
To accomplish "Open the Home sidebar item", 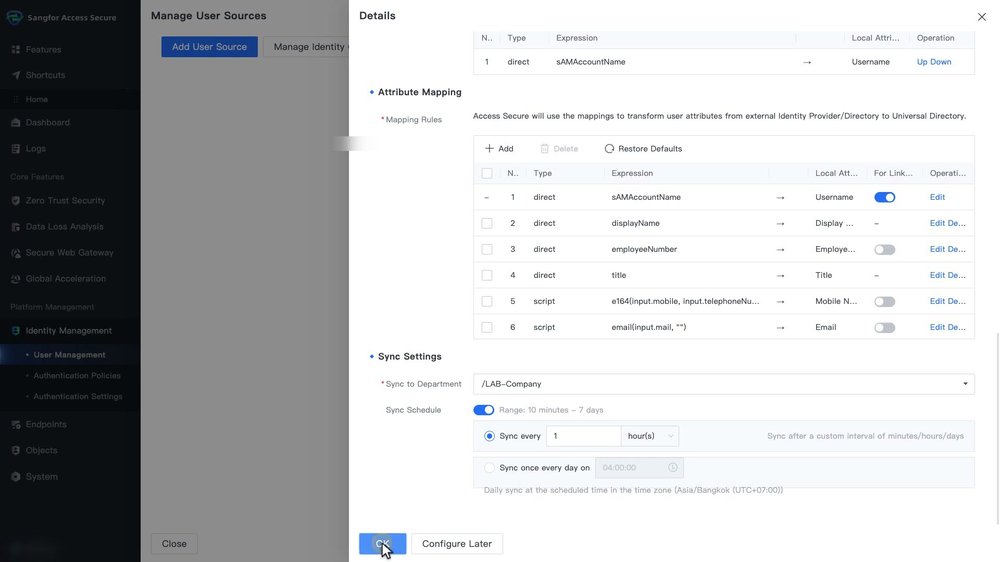I will coord(36,99).
